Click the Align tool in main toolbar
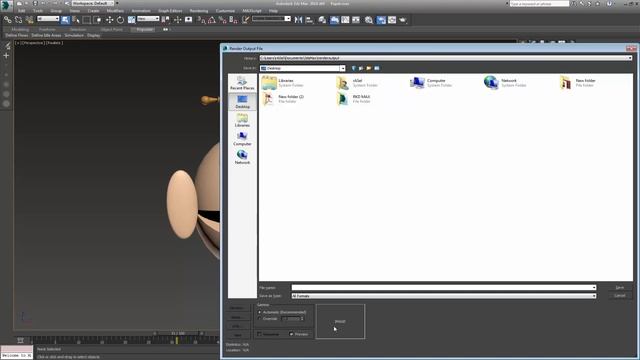 click(309, 20)
